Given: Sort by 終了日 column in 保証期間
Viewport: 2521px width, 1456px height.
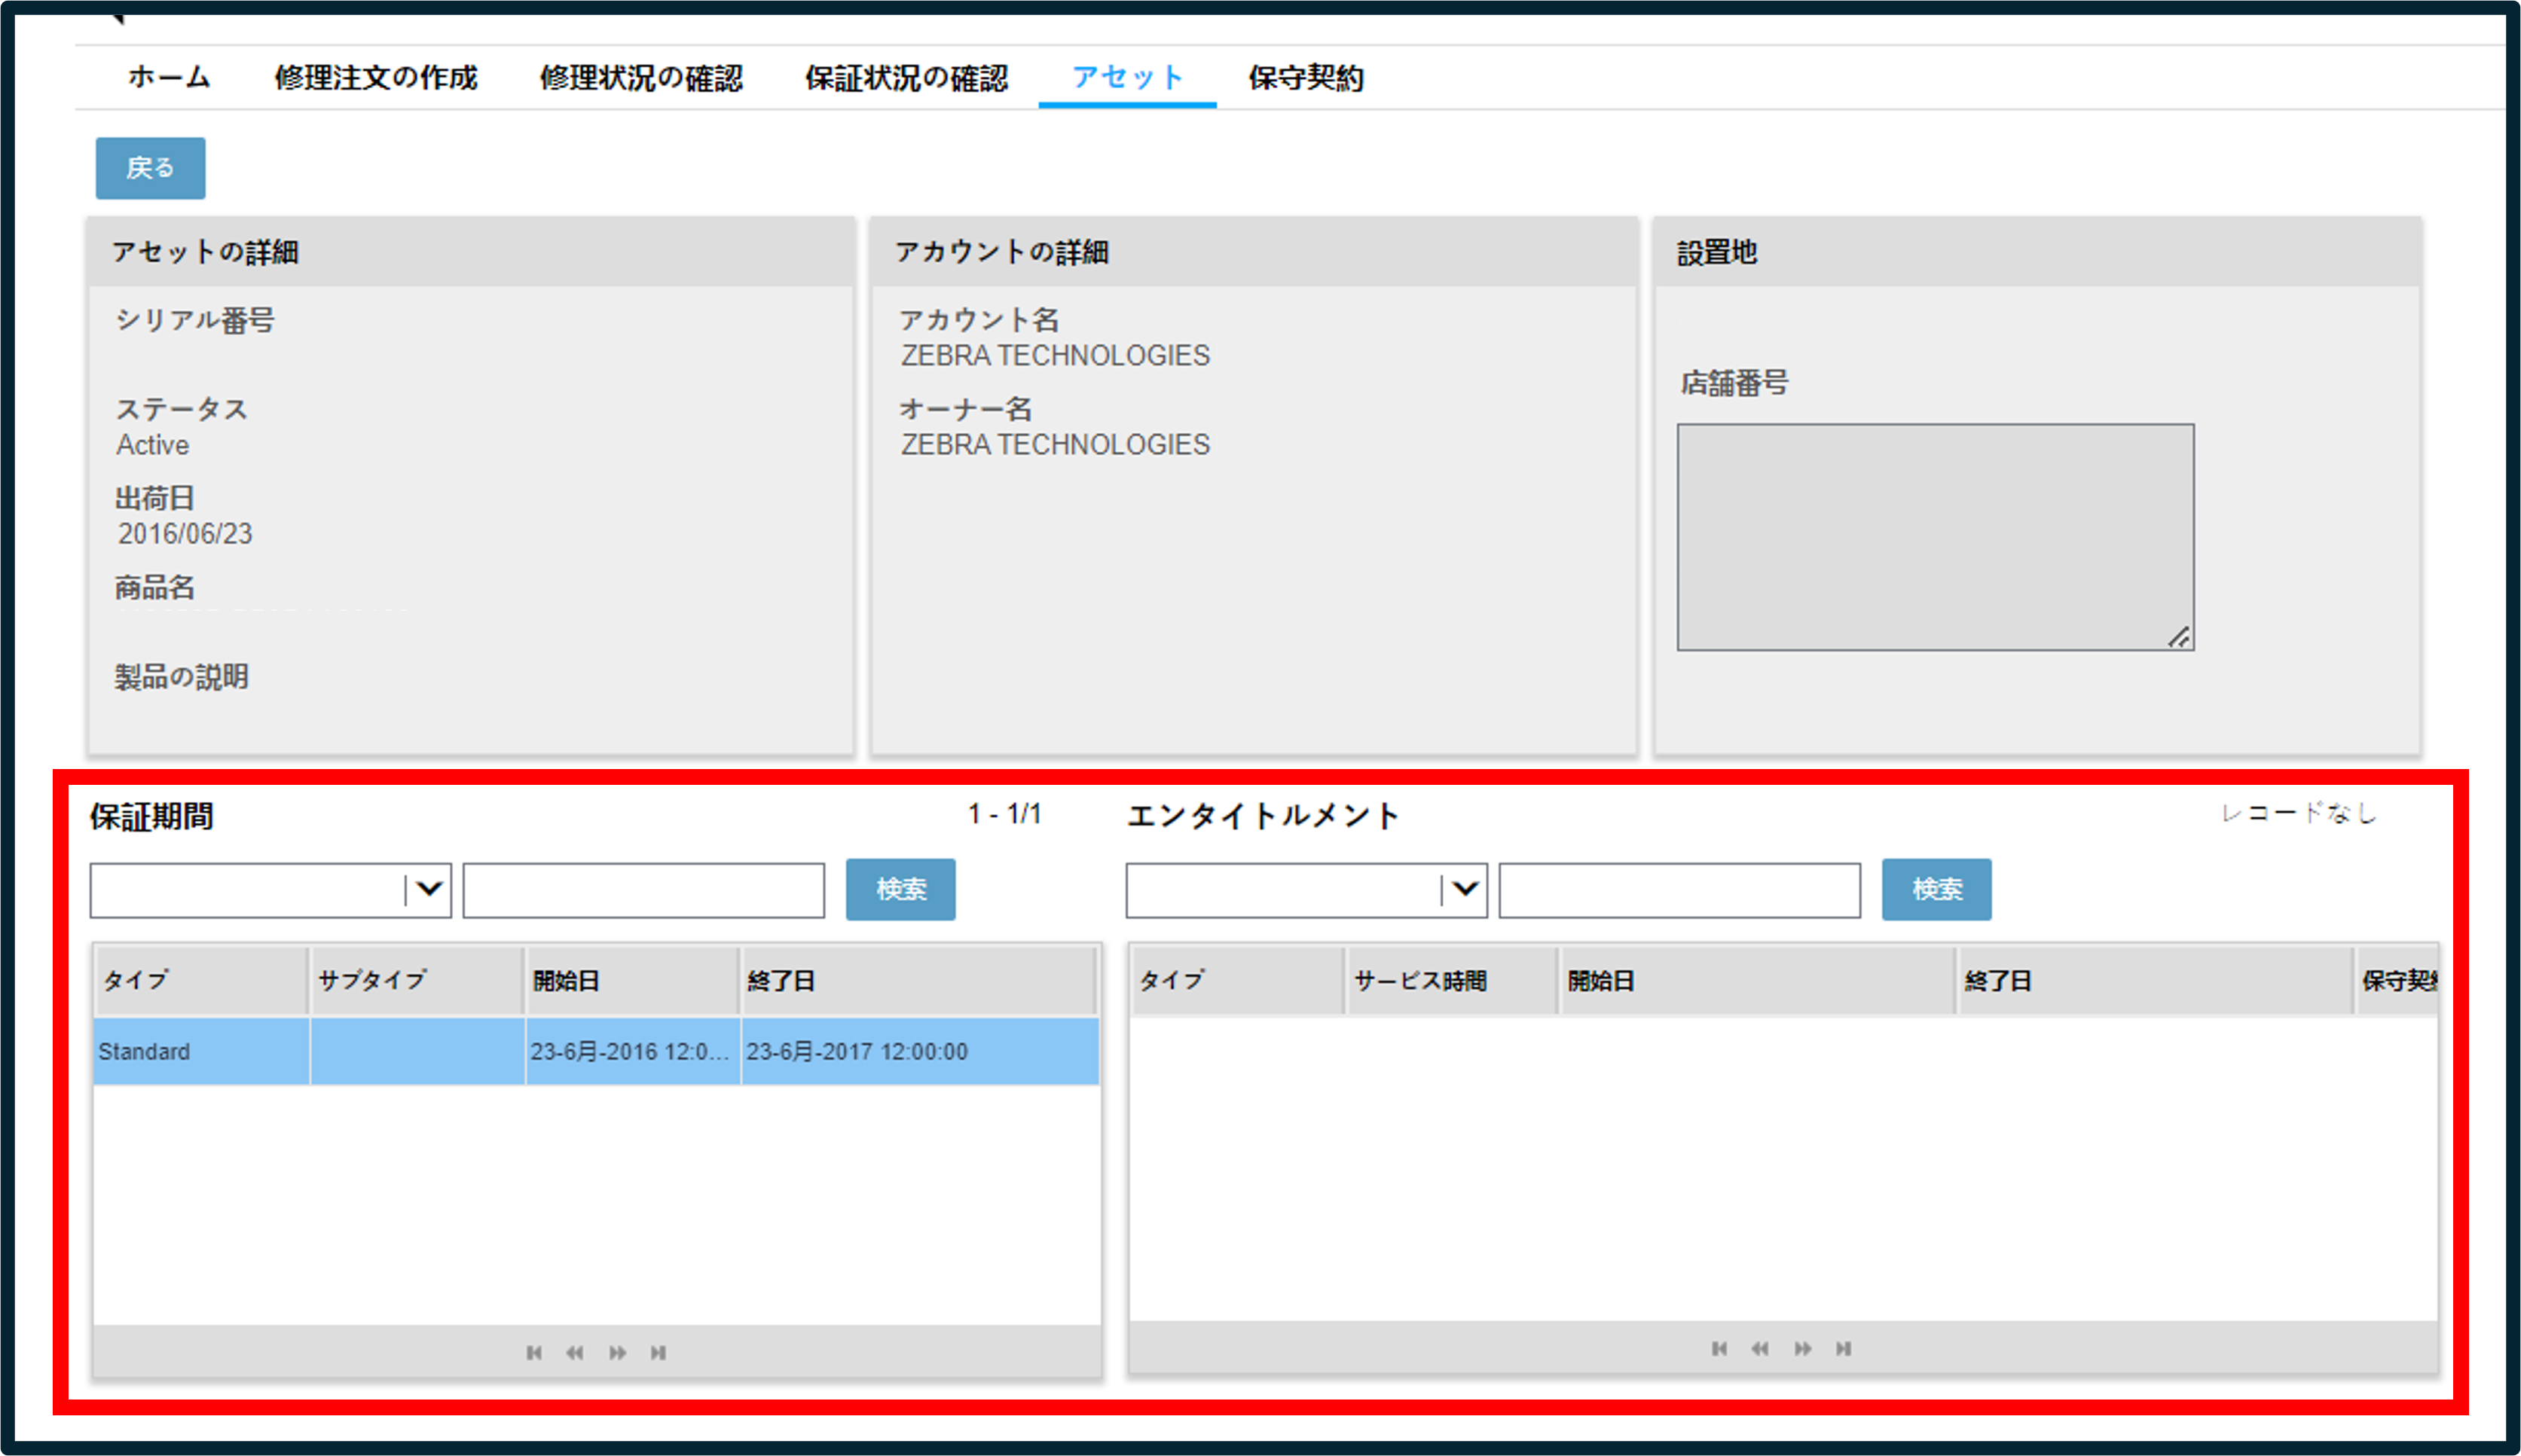Looking at the screenshot, I should 918,980.
